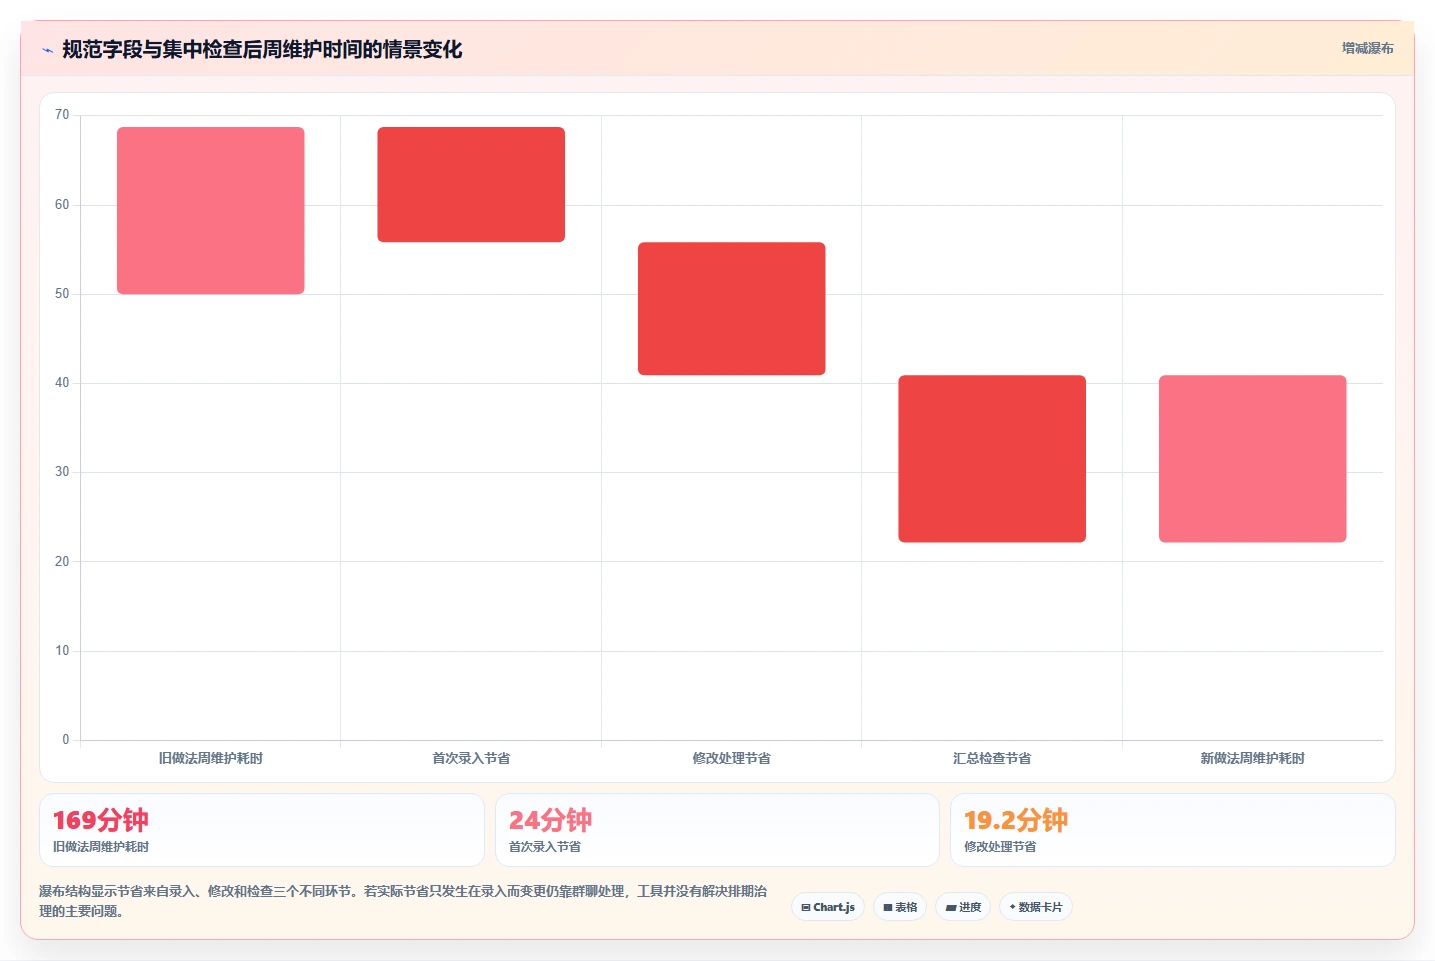Image resolution: width=1435 pixels, height=961 pixels.
Task: Click the lightning icon beside the title
Action: click(47, 50)
